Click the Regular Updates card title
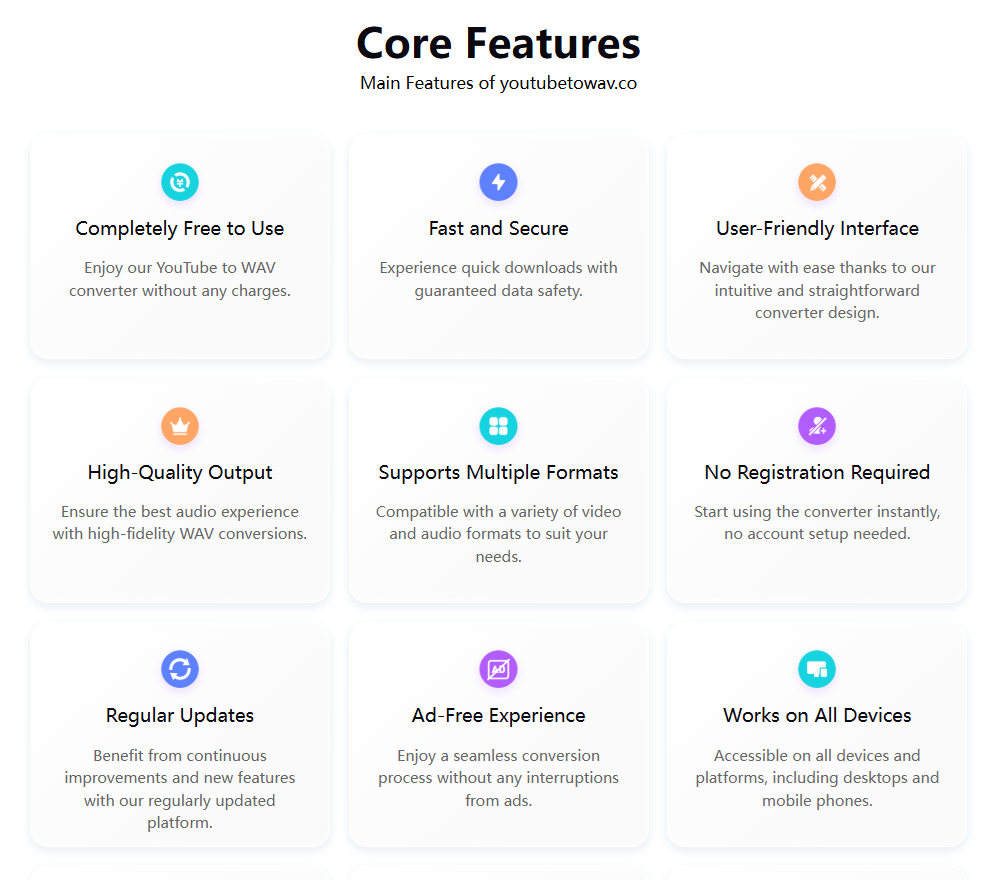 click(x=180, y=715)
